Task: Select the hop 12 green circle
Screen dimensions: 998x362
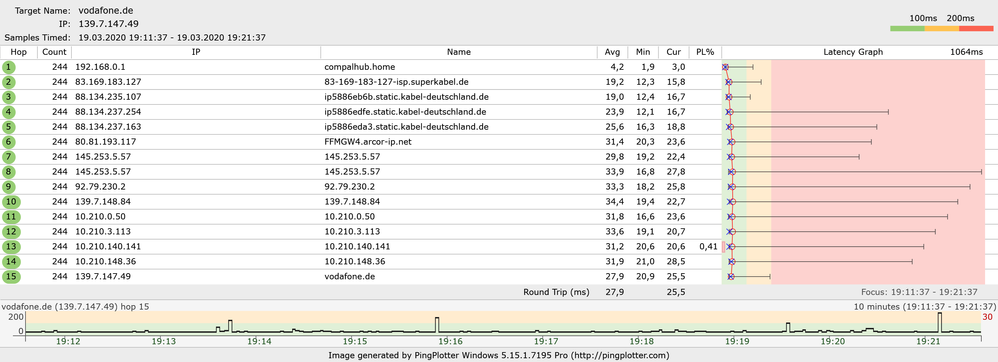Action: click(x=11, y=232)
